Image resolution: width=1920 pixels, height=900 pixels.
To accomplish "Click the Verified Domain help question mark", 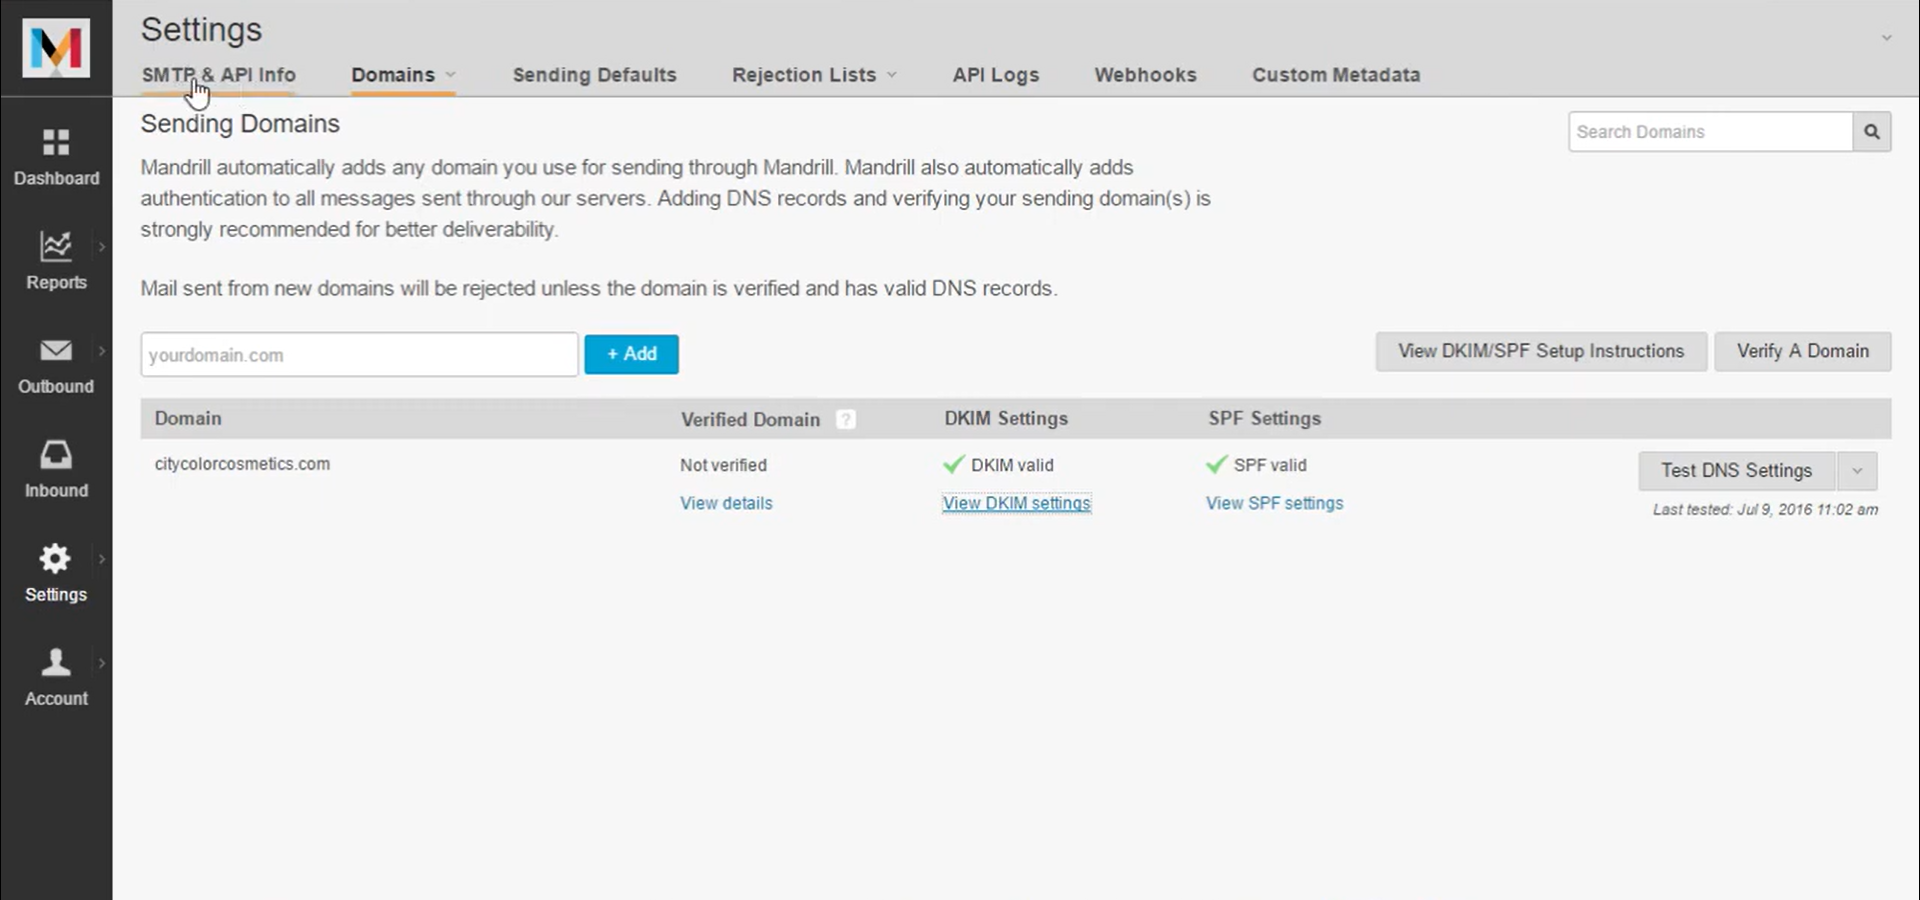I will pyautogui.click(x=846, y=420).
